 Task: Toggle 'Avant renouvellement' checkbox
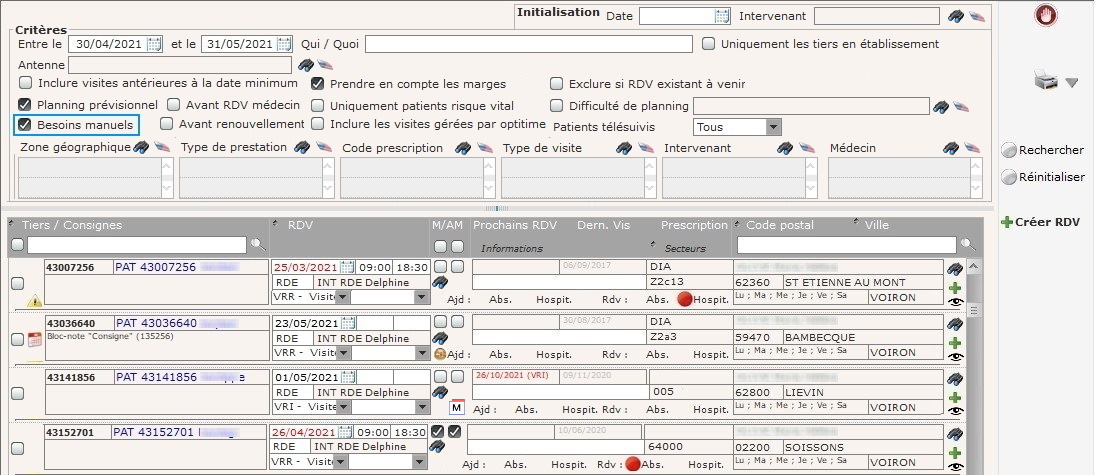166,124
